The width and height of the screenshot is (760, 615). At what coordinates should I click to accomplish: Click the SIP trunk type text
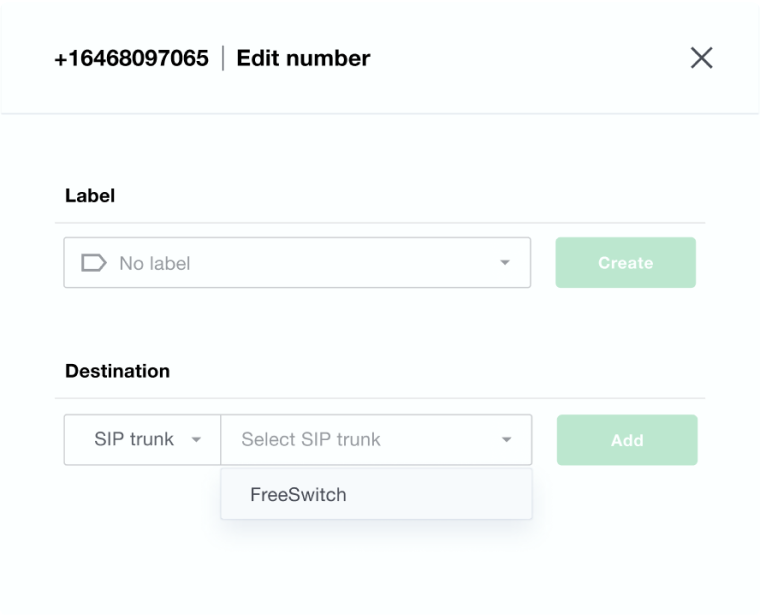134,439
